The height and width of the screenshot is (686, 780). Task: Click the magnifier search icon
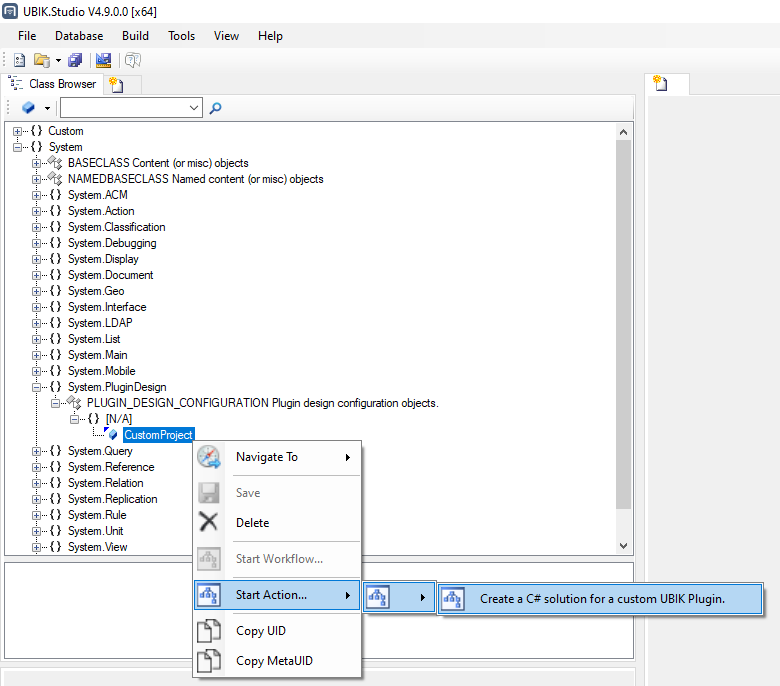[x=215, y=108]
